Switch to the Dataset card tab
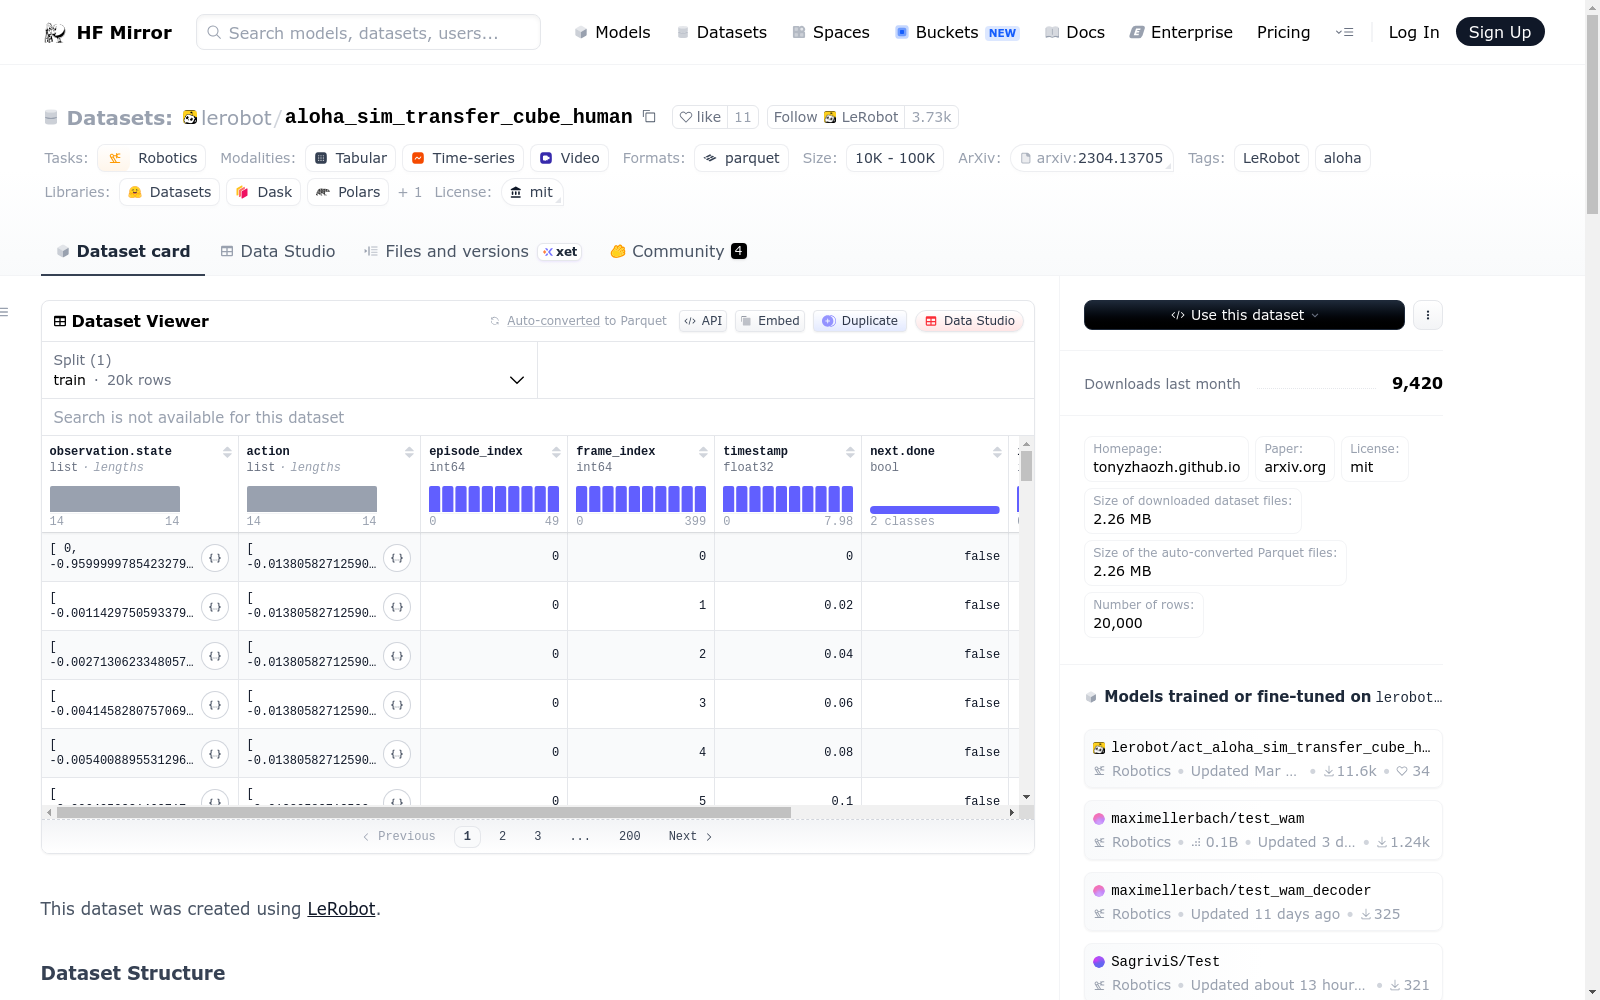 tap(123, 251)
